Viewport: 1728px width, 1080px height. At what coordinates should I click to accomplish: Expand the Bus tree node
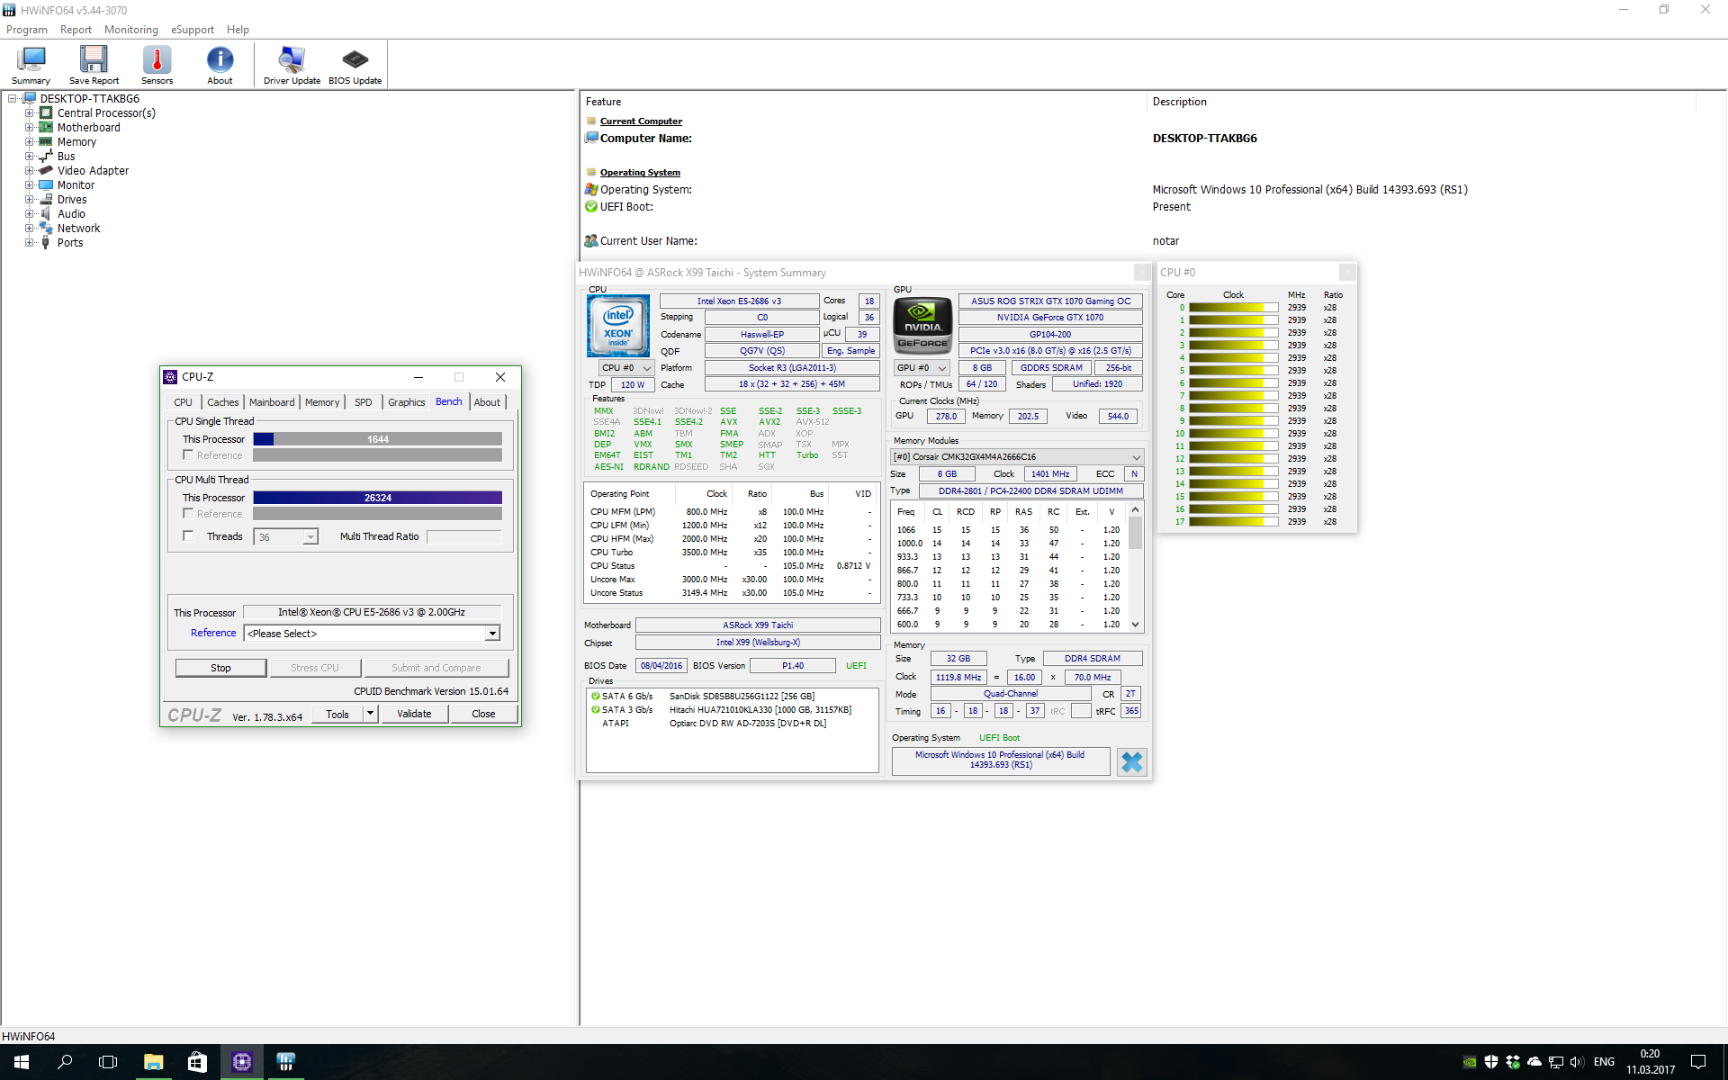[29, 156]
